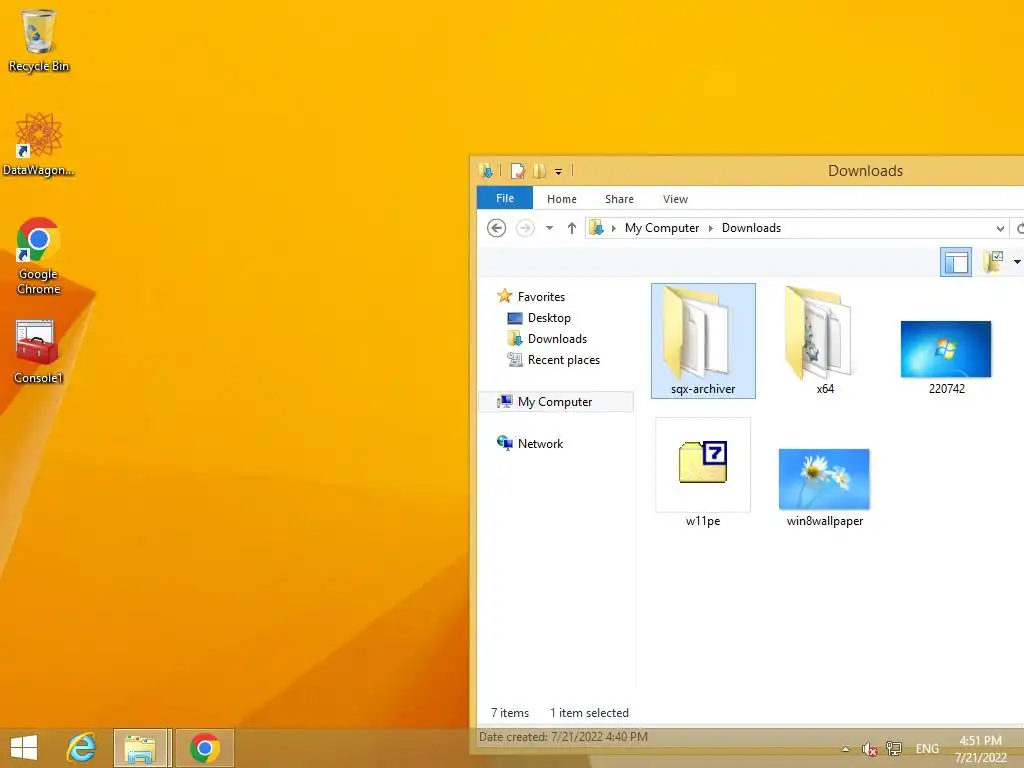Click the Downloads window system icon

[x=487, y=171]
